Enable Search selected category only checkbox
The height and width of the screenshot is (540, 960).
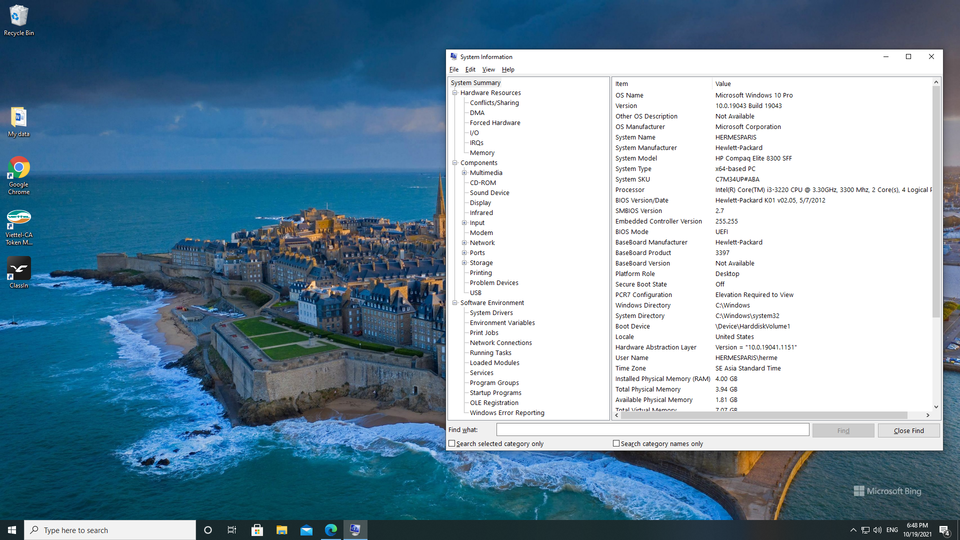(x=452, y=443)
